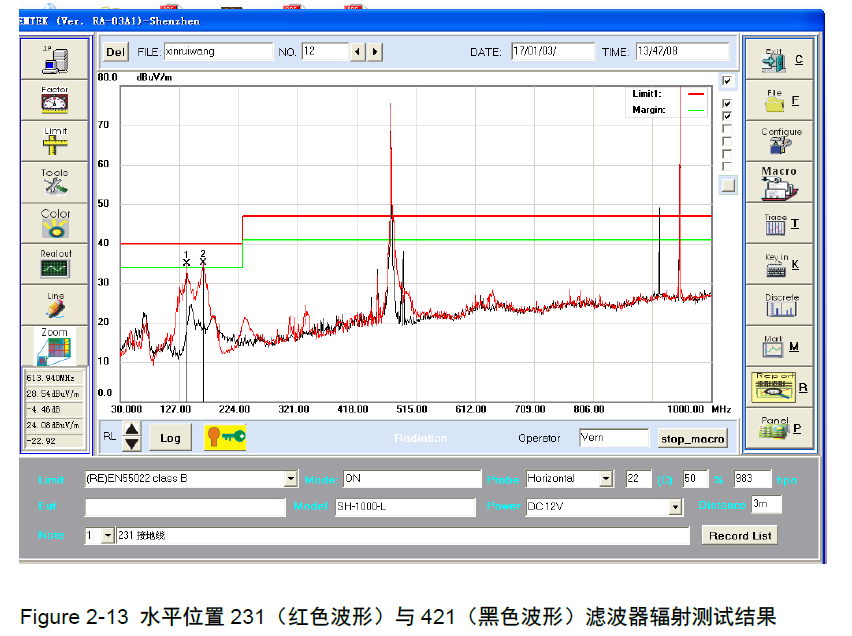Toggle the top trace checkbox
The image size is (852, 636).
pyautogui.click(x=727, y=81)
